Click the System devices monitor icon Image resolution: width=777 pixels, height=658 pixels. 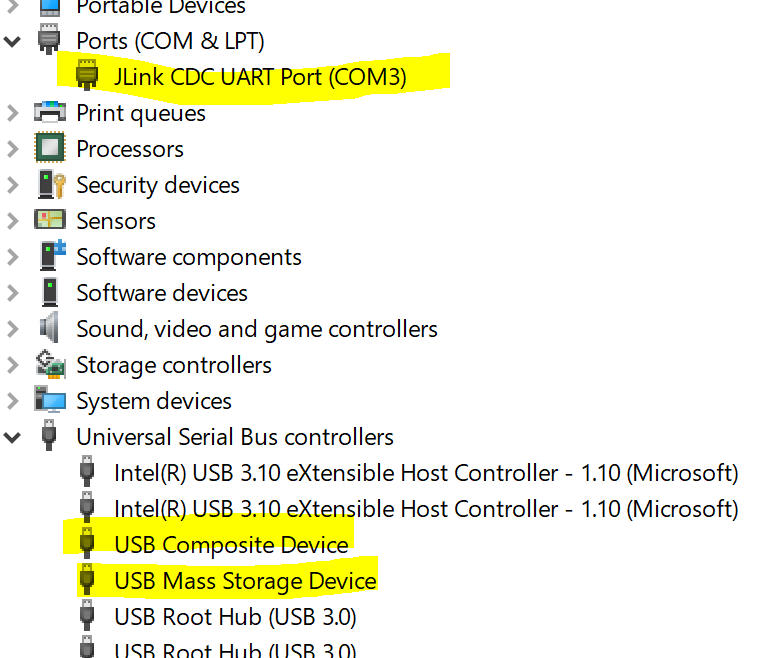[50, 399]
